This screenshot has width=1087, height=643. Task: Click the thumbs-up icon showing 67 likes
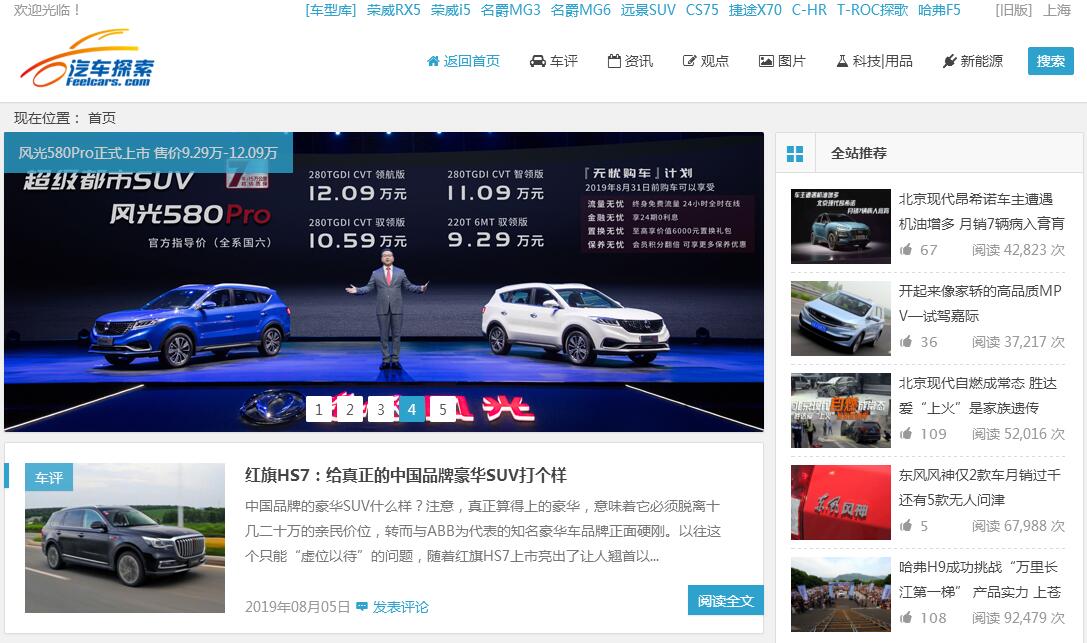click(x=906, y=249)
